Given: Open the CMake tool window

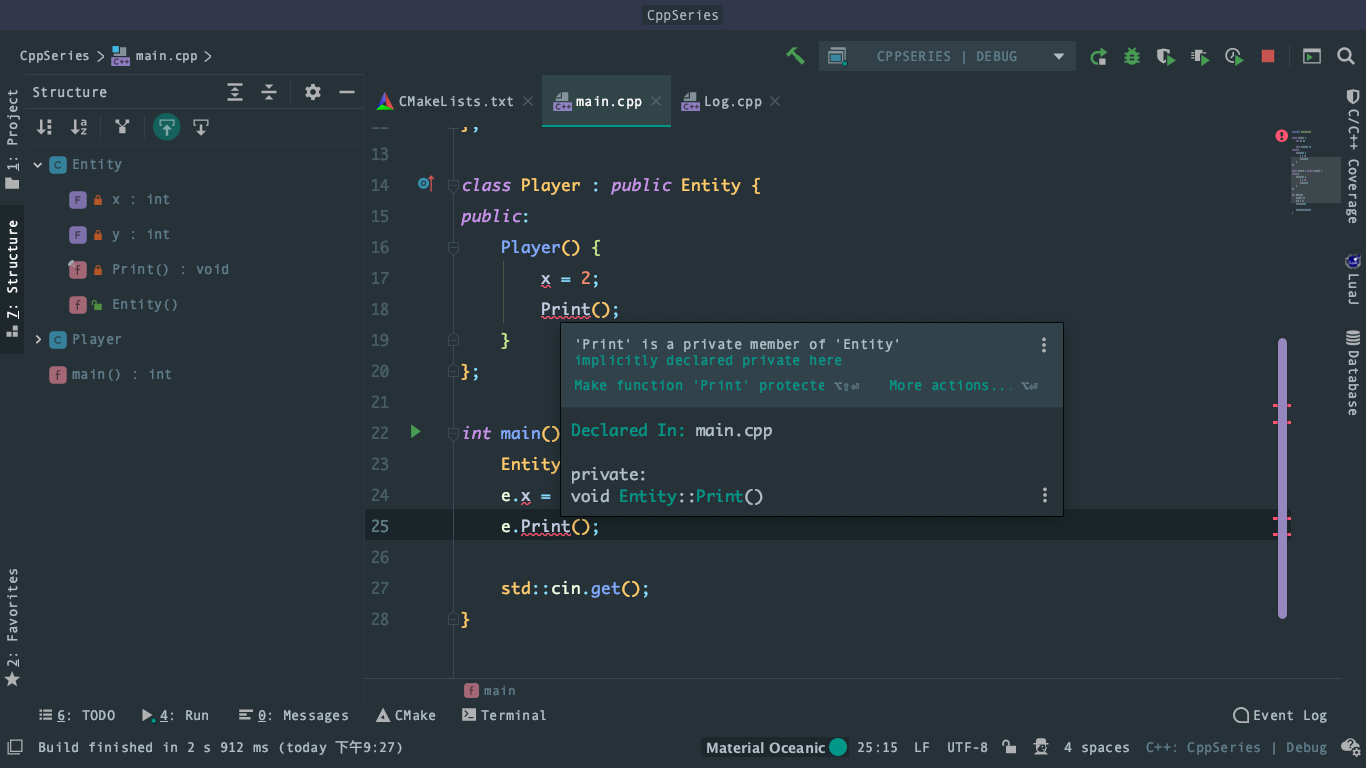Looking at the screenshot, I should tap(406, 715).
